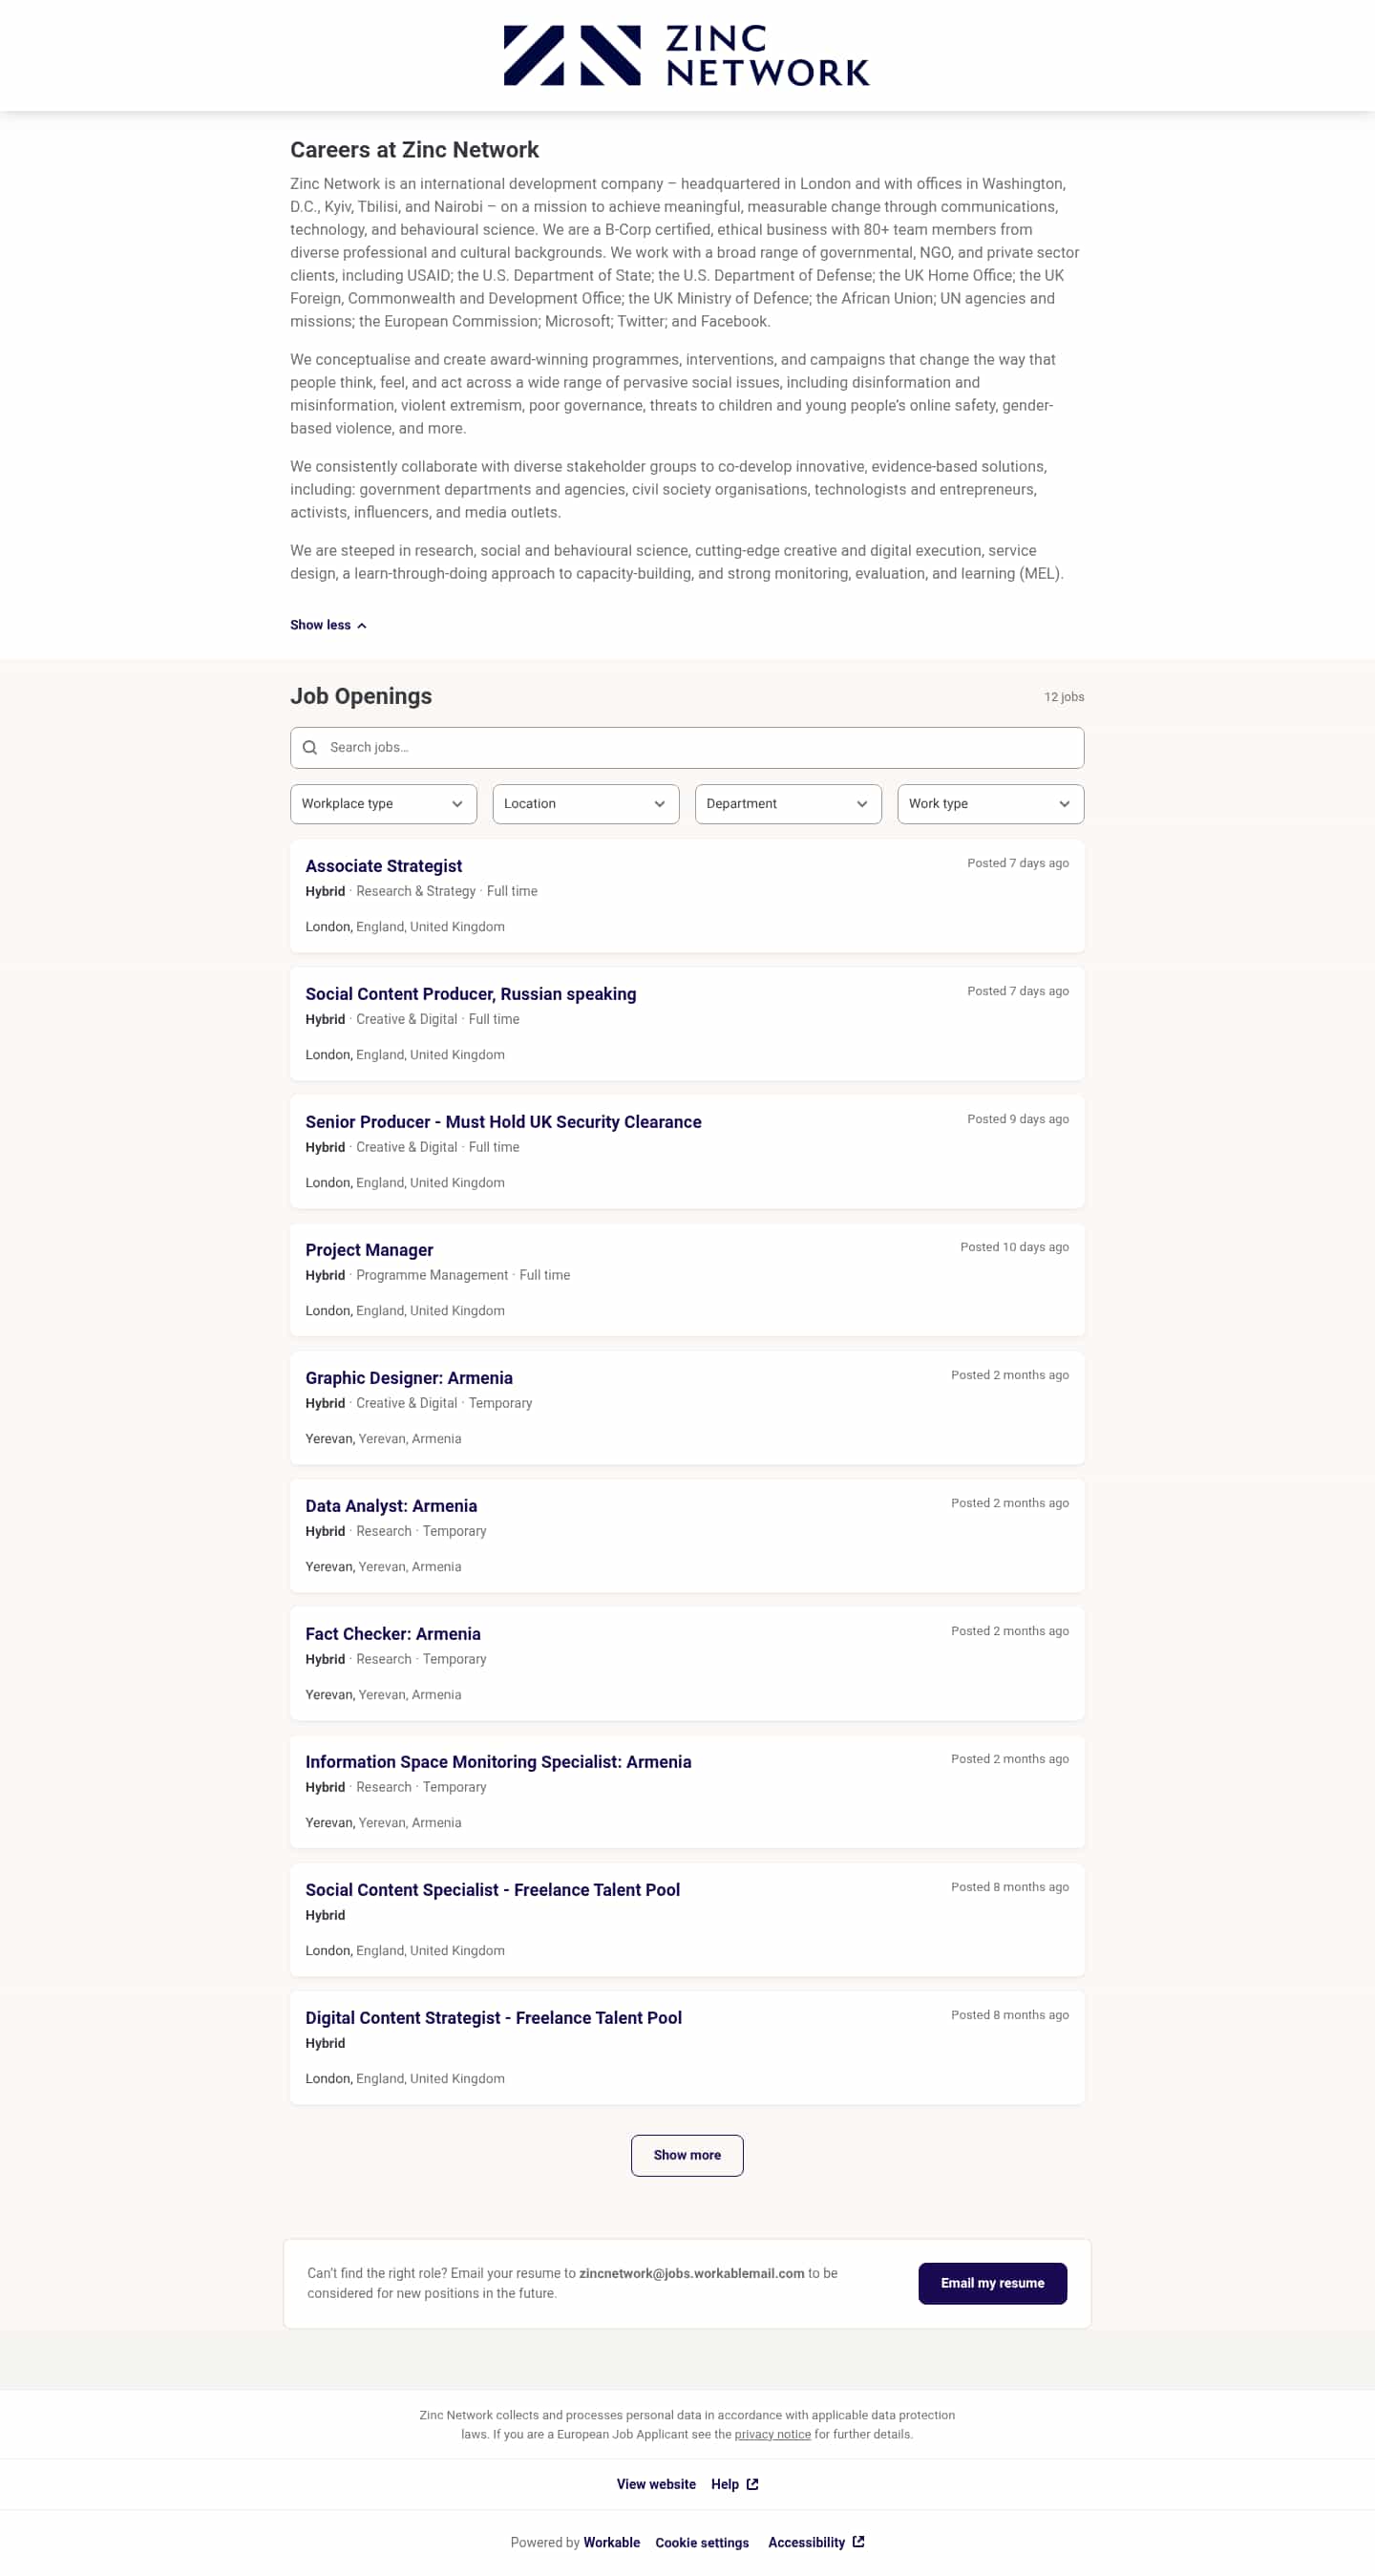This screenshot has height=2576, width=1375.
Task: Open the privacy notice link
Action: click(x=772, y=2434)
